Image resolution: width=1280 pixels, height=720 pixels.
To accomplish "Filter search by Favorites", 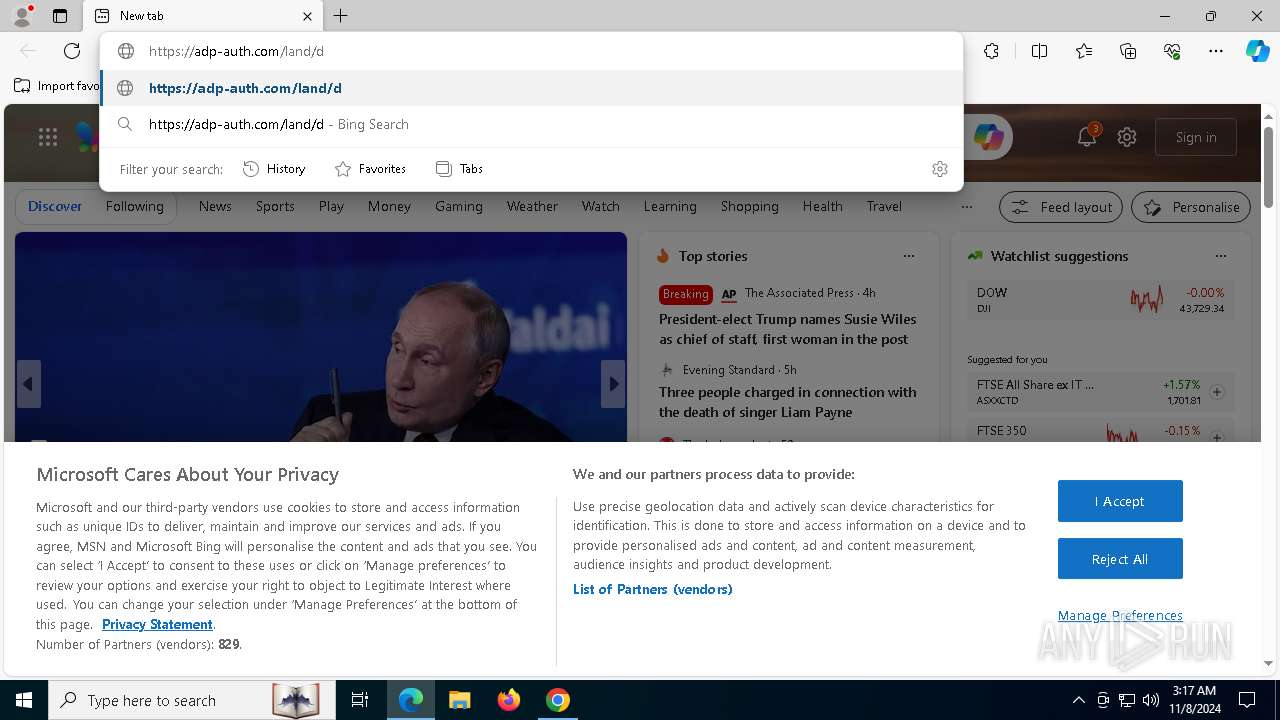I will [x=370, y=169].
